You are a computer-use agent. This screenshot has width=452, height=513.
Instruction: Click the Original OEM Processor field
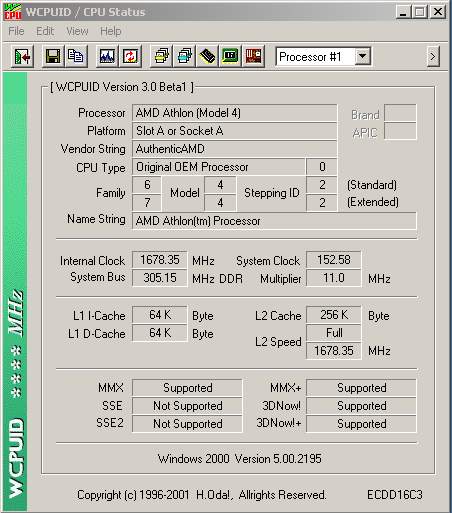pyautogui.click(x=219, y=167)
